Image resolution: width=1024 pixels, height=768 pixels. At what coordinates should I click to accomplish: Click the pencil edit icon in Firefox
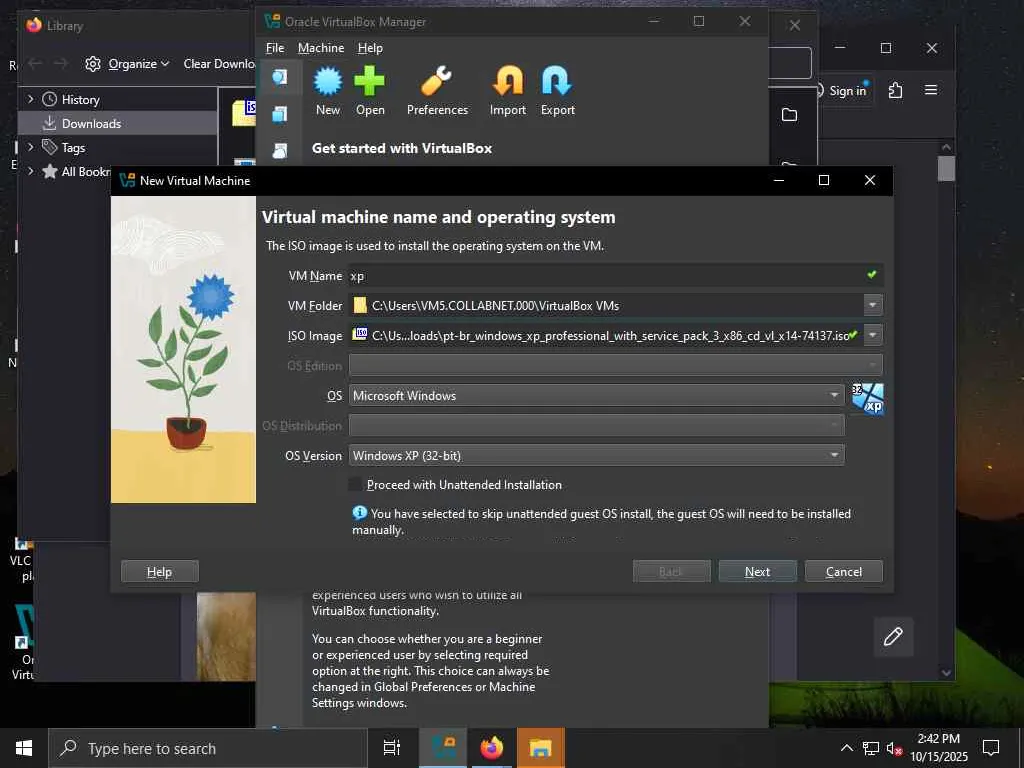pyautogui.click(x=893, y=636)
